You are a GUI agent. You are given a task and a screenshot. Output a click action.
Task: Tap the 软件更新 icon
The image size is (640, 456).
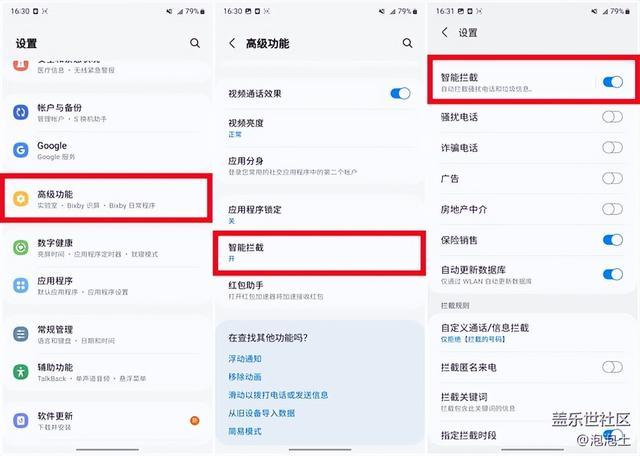click(x=21, y=420)
